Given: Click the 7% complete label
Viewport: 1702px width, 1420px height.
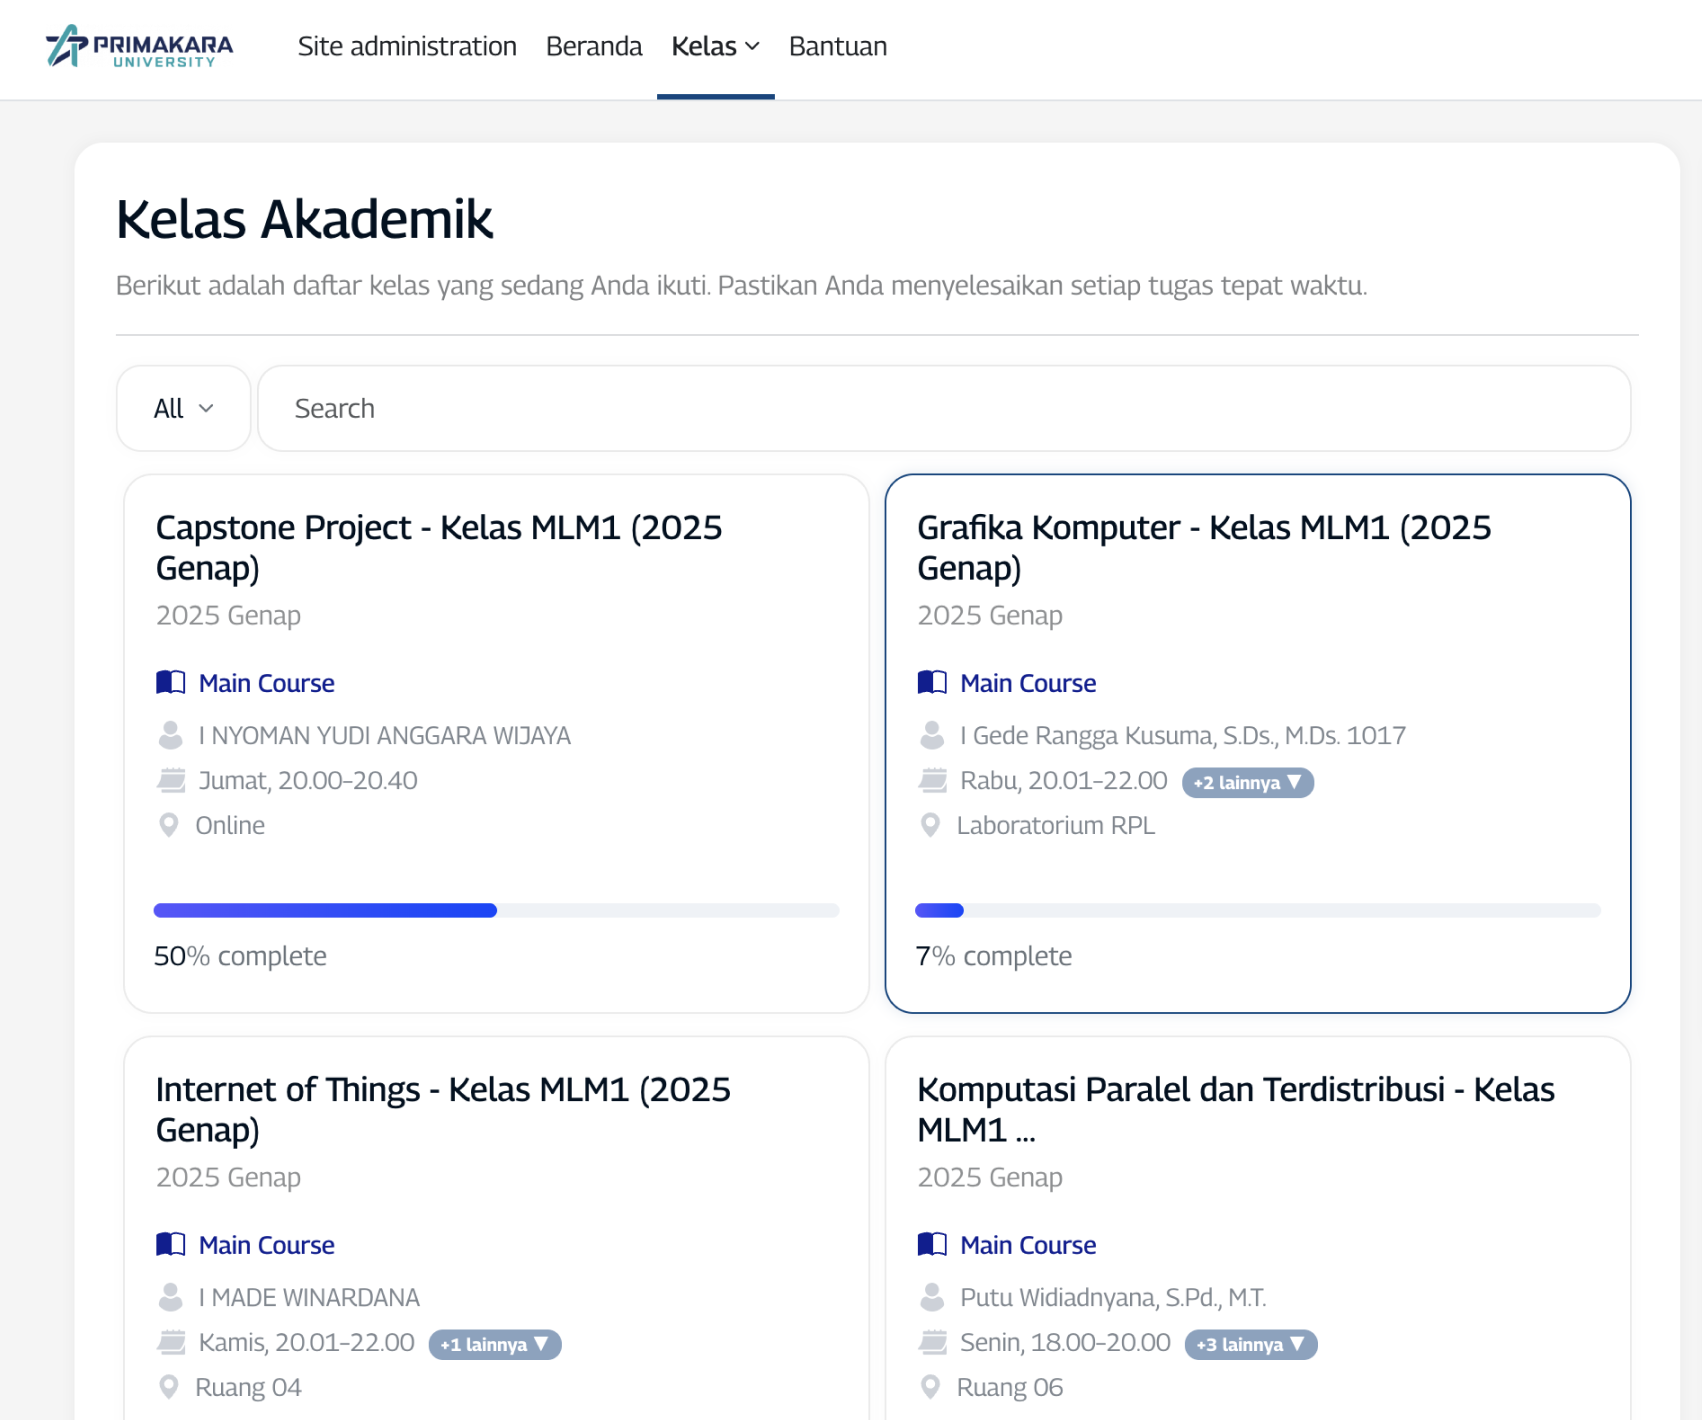Looking at the screenshot, I should 994,956.
